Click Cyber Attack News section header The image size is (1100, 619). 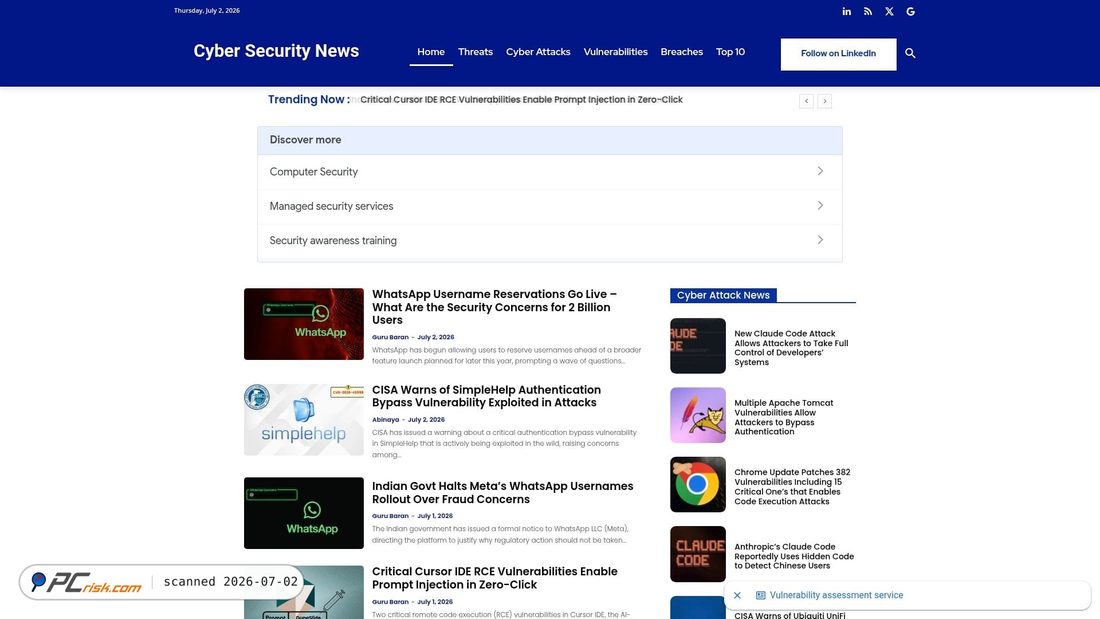723,295
